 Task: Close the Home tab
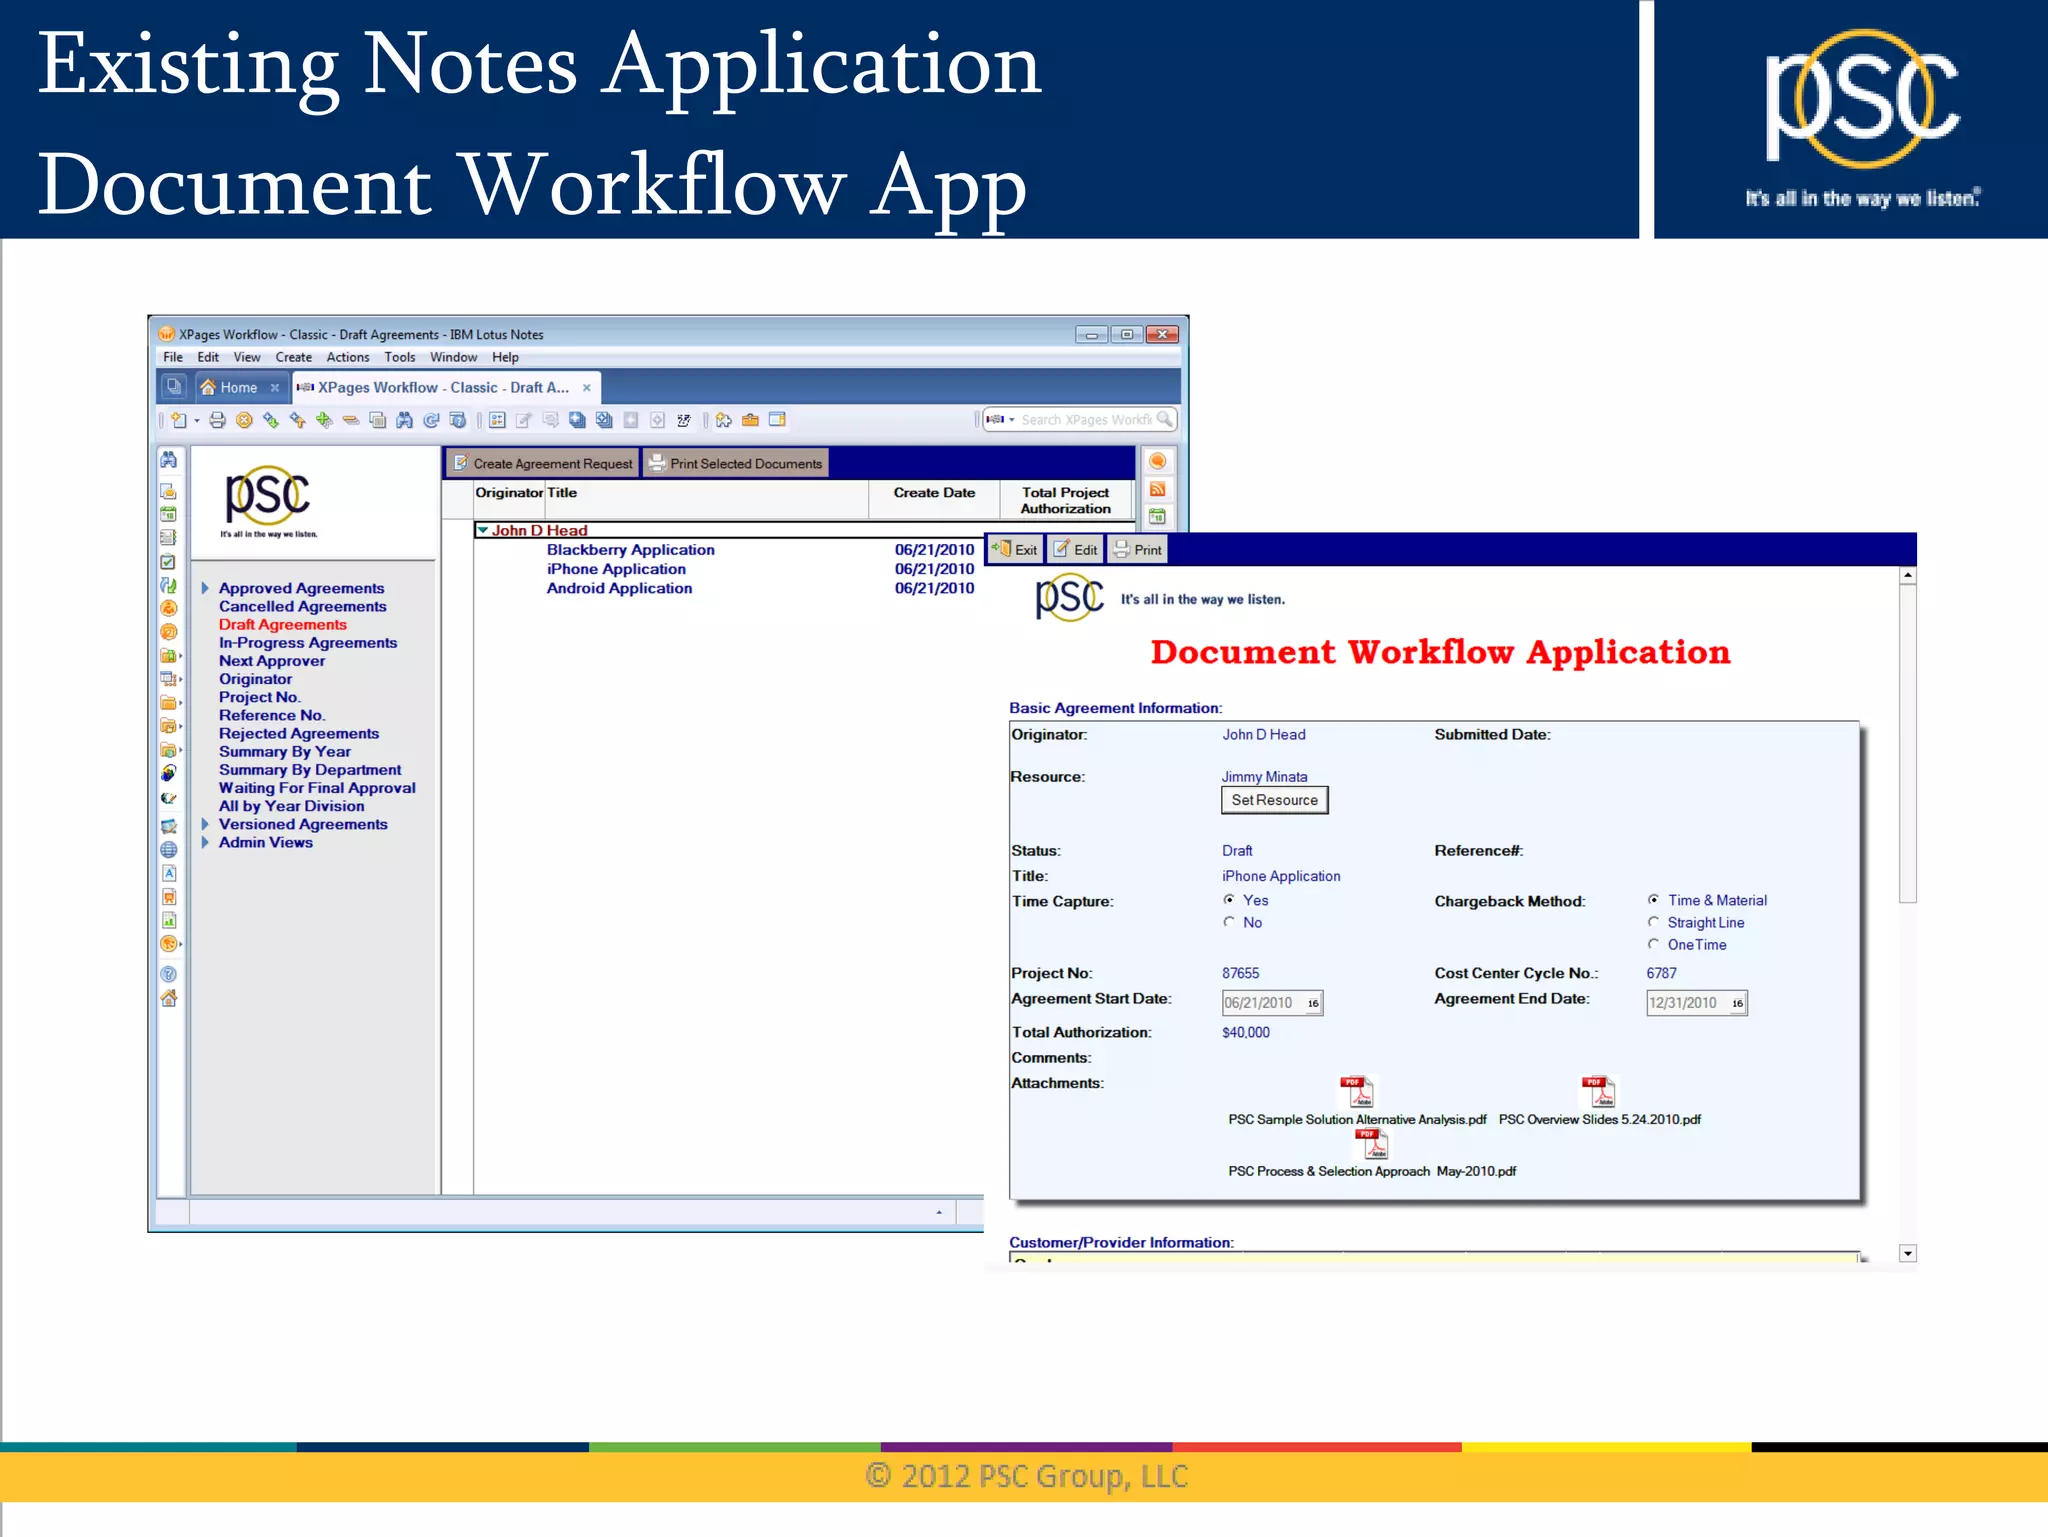[x=274, y=388]
